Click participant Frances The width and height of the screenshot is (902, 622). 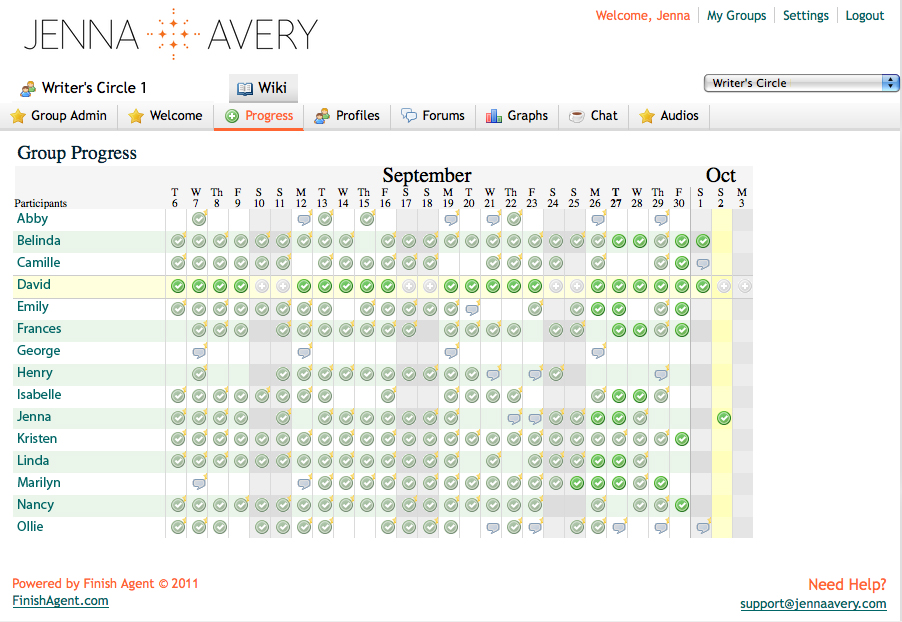39,329
